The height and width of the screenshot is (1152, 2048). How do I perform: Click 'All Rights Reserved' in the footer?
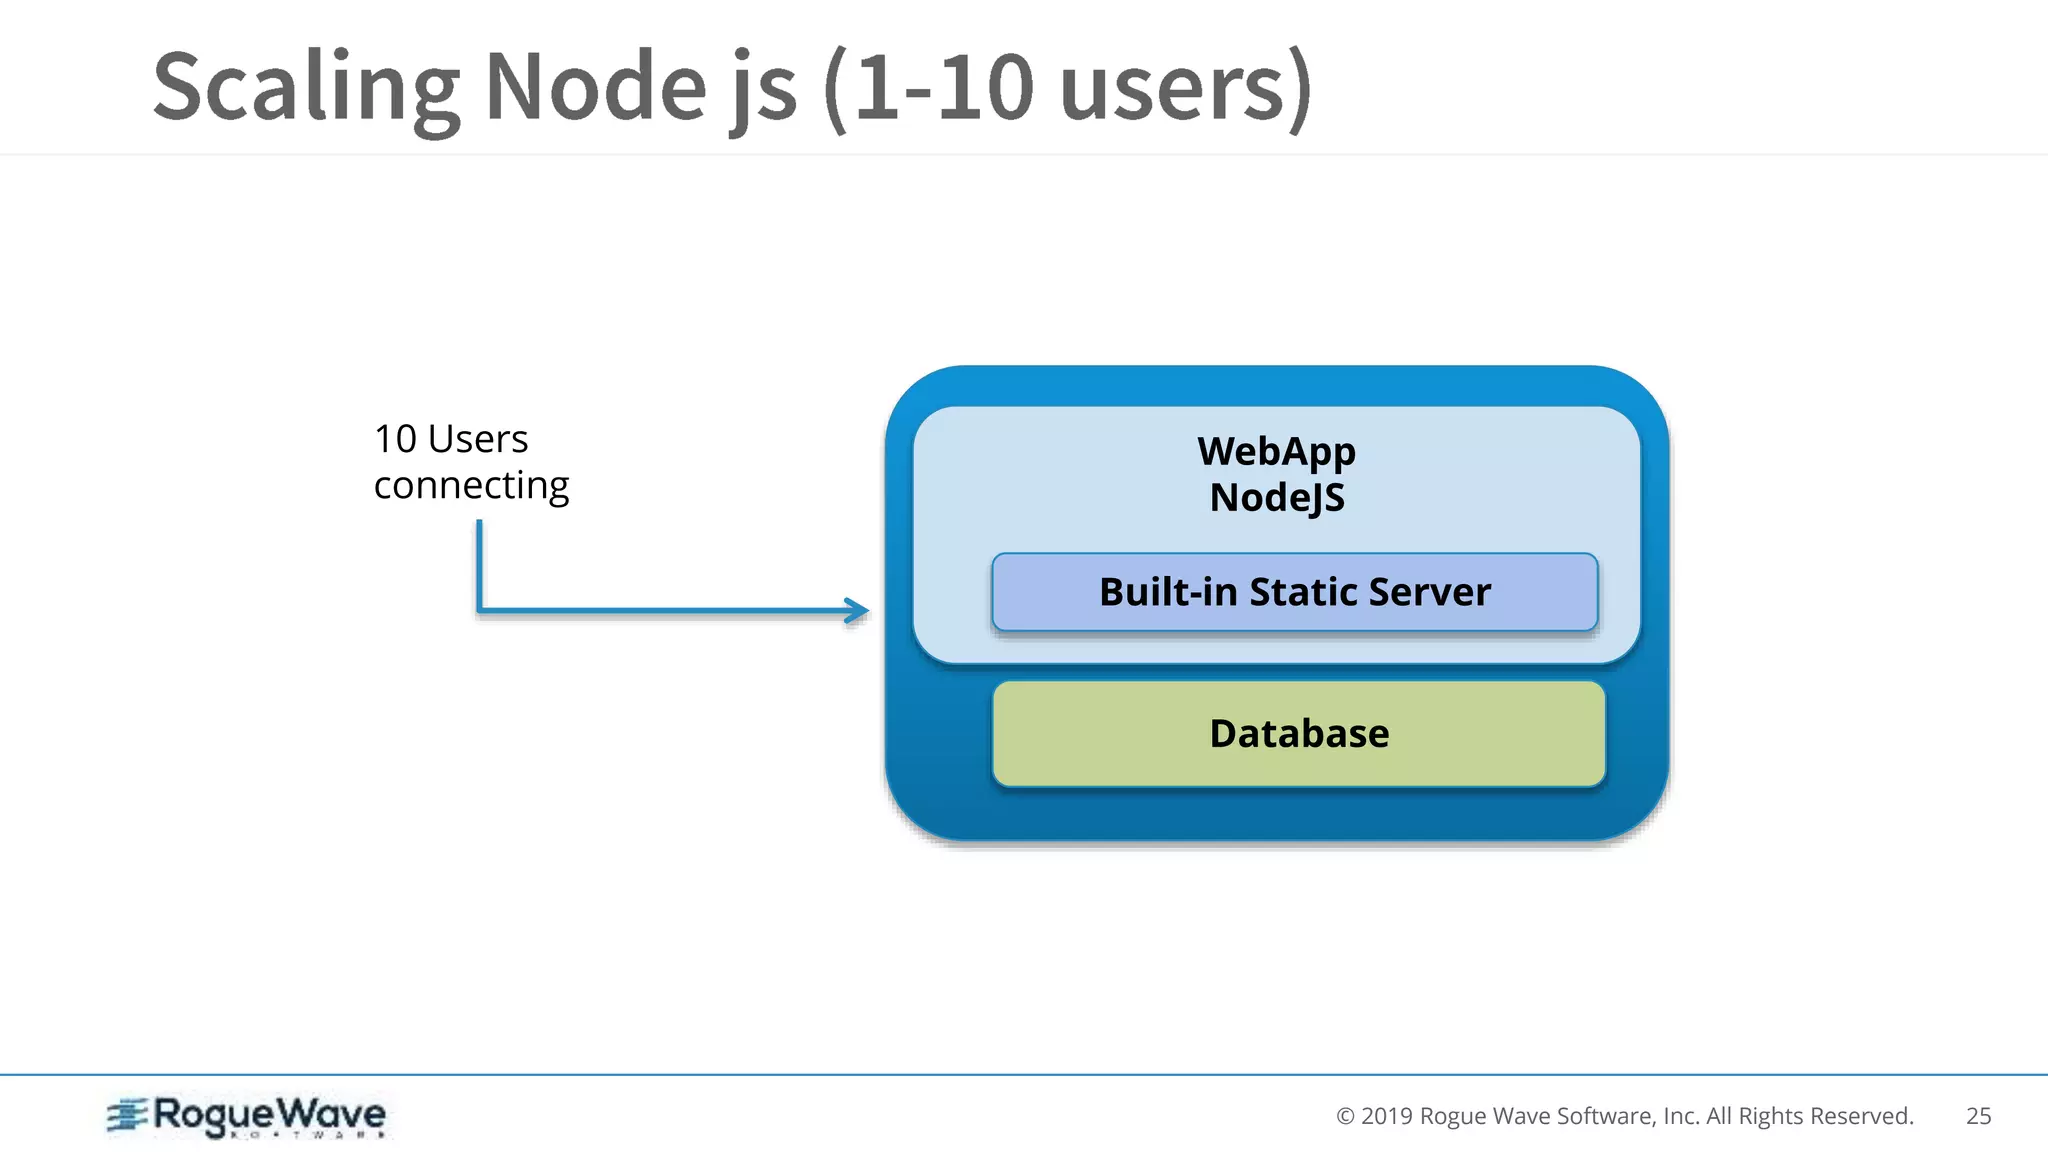1810,1116
